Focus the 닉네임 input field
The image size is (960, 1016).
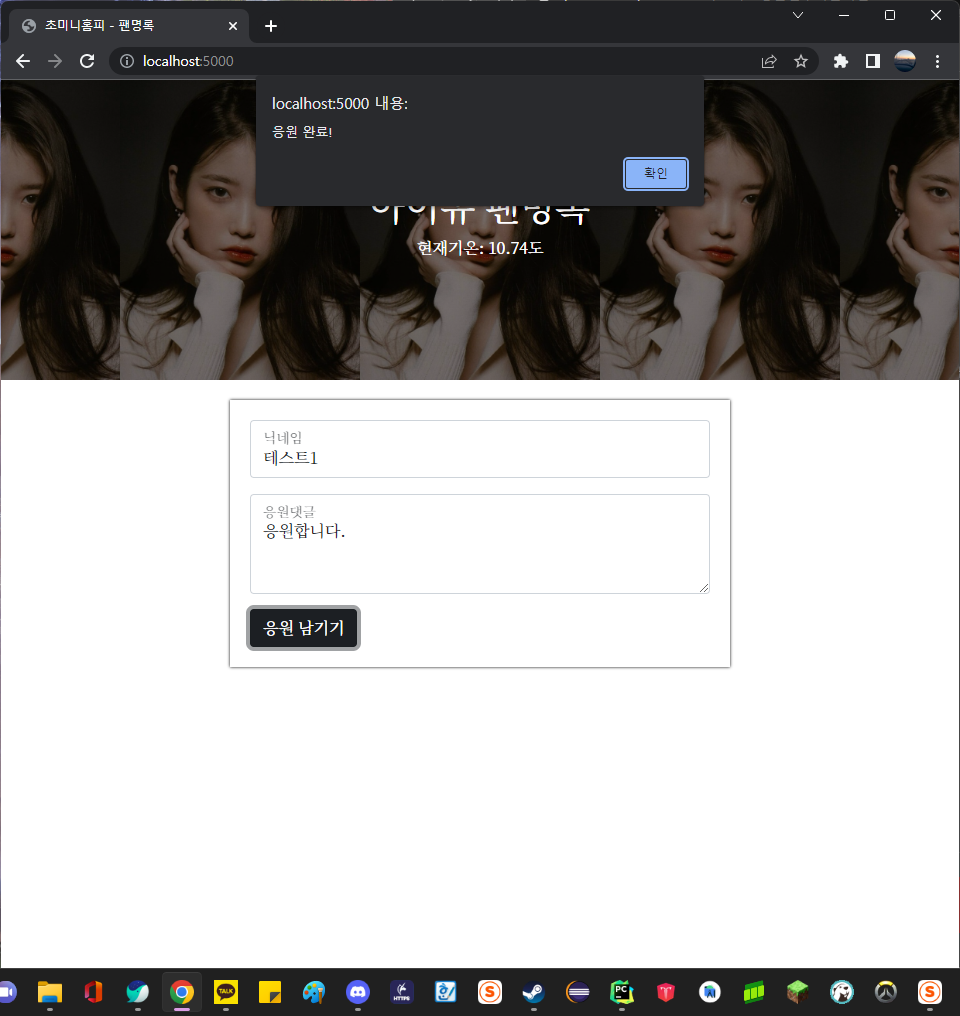(x=479, y=449)
